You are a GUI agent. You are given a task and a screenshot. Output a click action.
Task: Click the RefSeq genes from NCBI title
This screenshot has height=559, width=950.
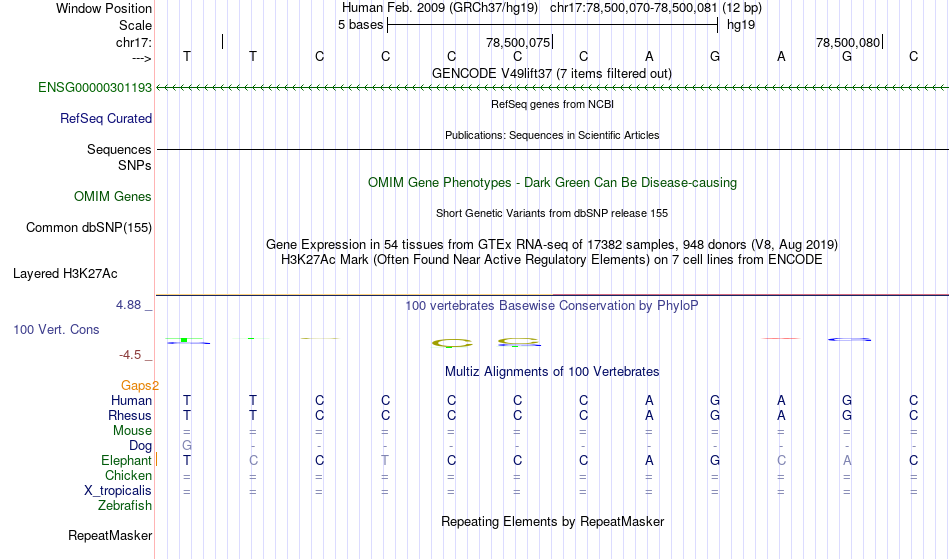tap(552, 104)
